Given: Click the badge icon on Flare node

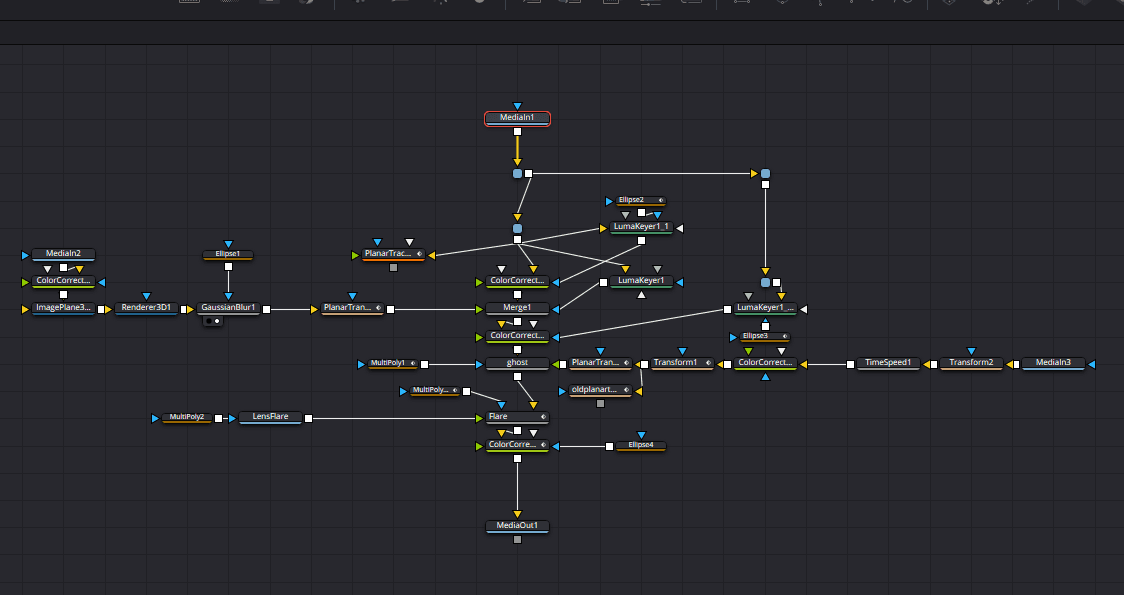Looking at the screenshot, I should 543,417.
